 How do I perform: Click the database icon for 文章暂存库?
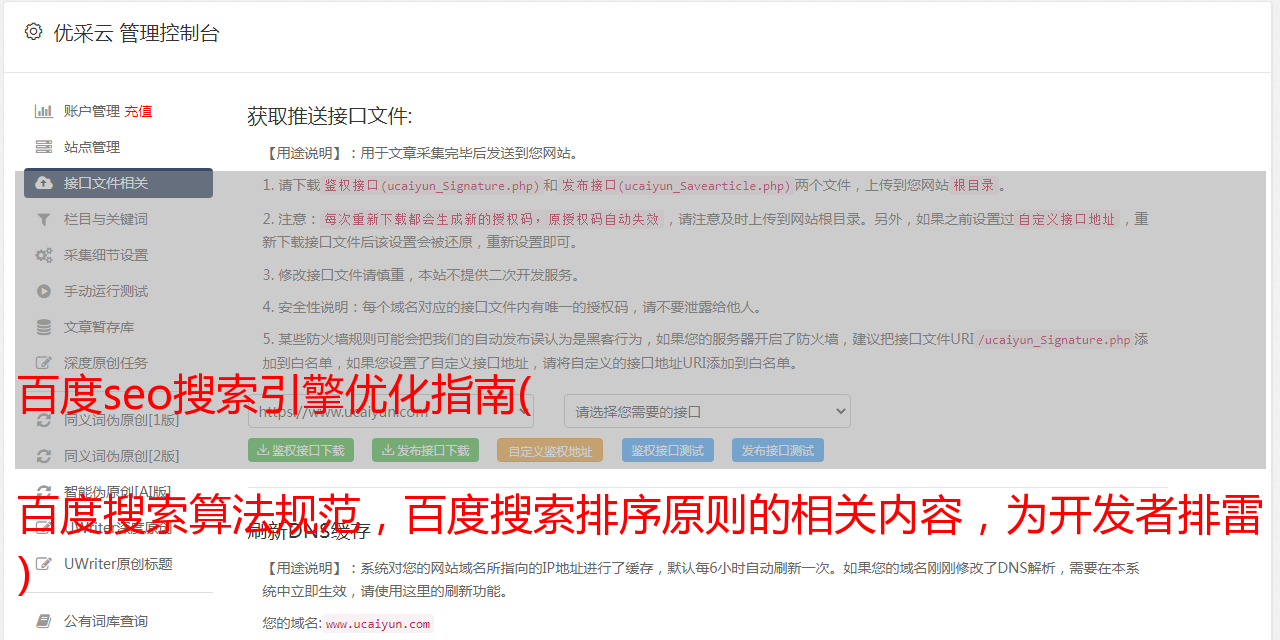pyautogui.click(x=44, y=327)
